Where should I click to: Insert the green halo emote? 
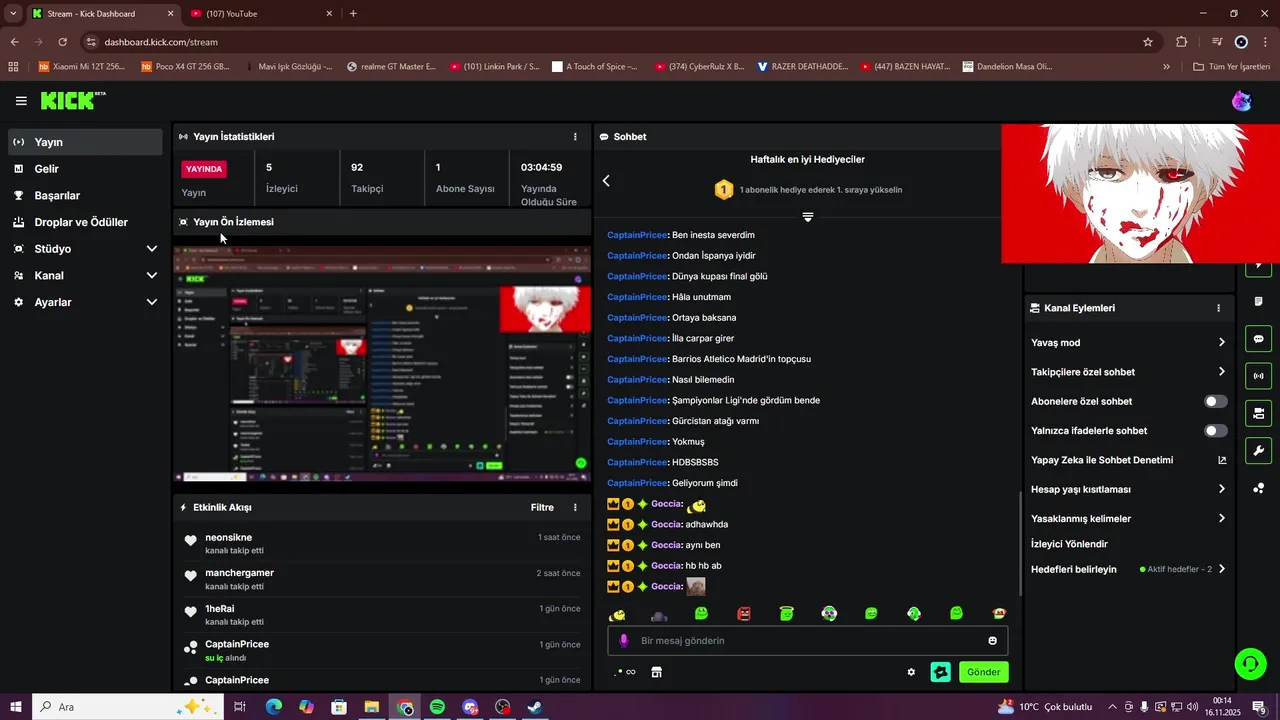tap(787, 614)
